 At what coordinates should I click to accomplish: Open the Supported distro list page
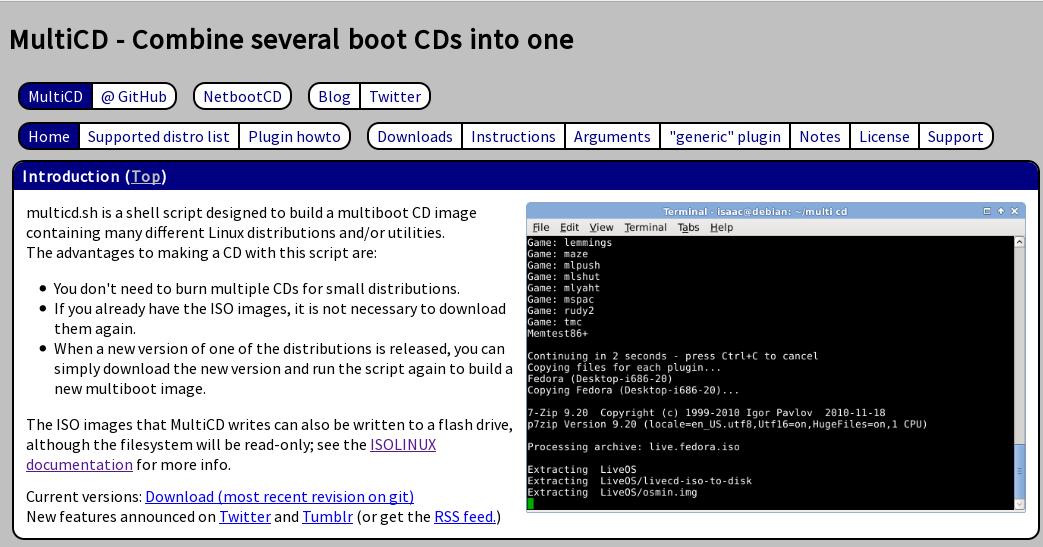click(x=158, y=136)
